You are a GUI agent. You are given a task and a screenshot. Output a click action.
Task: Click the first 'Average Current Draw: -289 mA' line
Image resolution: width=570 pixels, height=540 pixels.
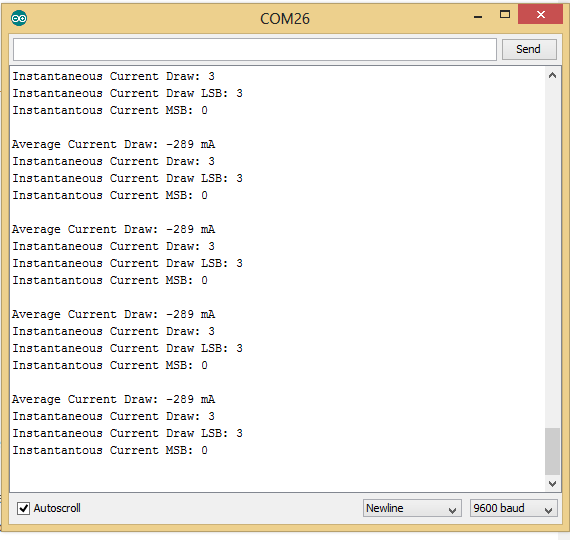pos(113,144)
